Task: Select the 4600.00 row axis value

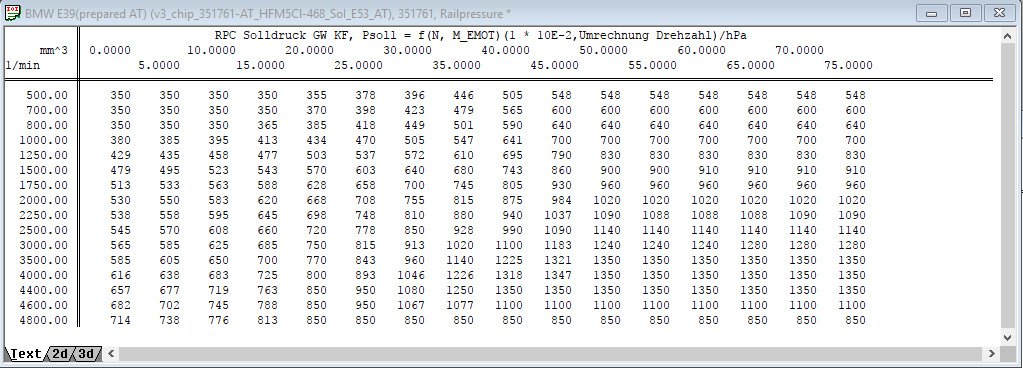Action: 44,305
